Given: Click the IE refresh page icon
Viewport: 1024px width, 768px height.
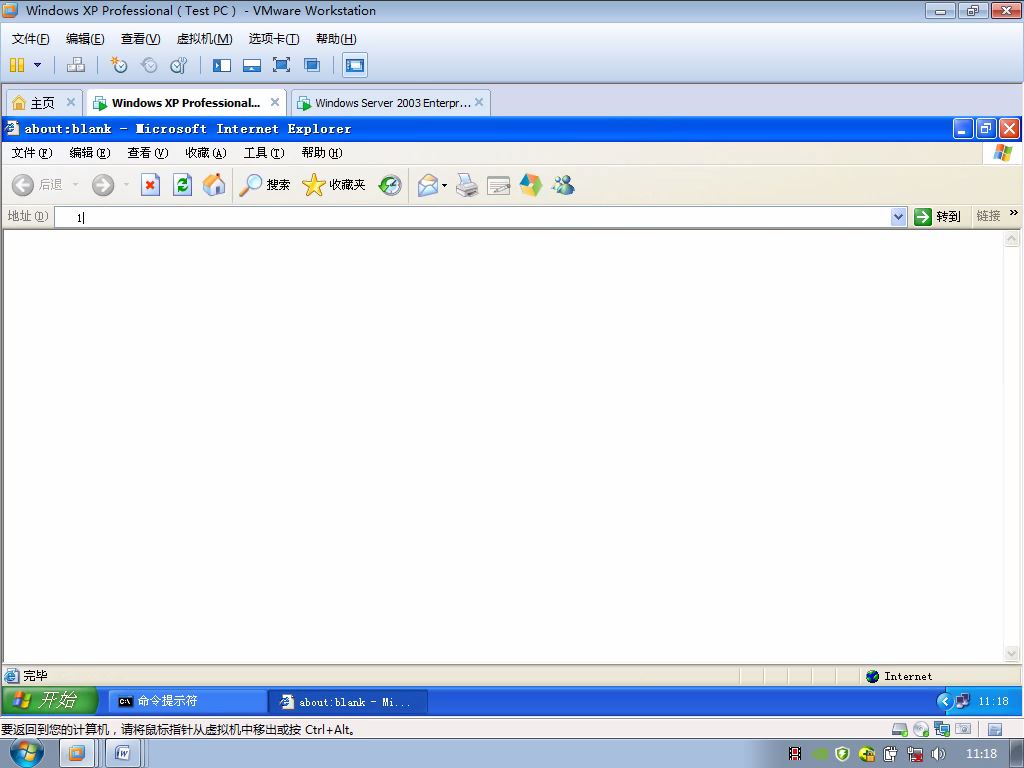Looking at the screenshot, I should coord(182,185).
